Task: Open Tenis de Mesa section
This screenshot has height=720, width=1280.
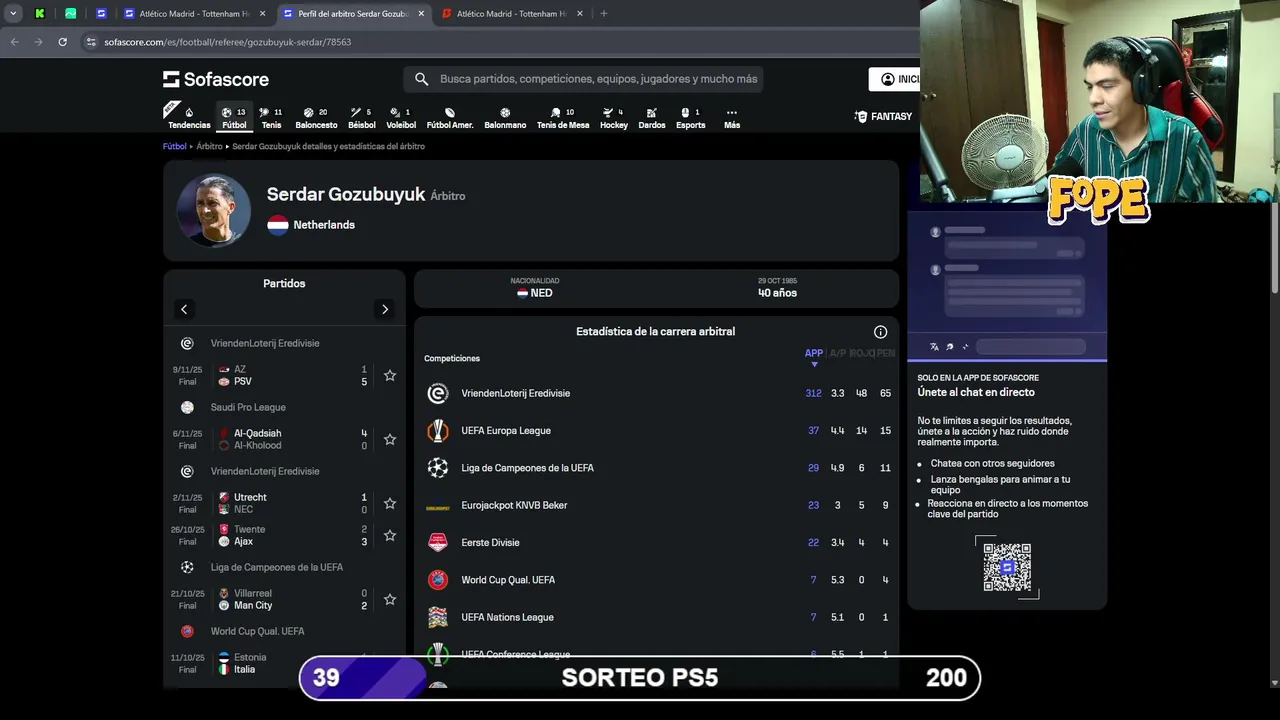Action: [563, 118]
